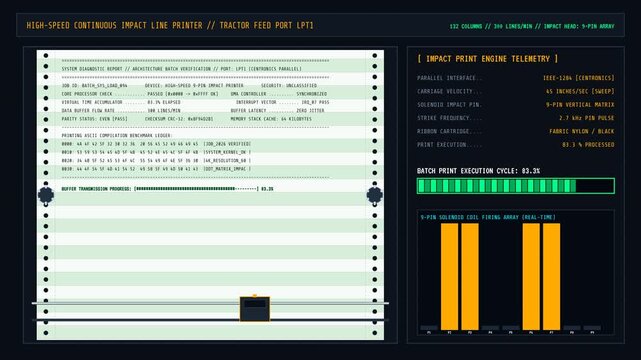This screenshot has width=641, height=360.
Task: Click the Core Processor Check line
Action: [140, 94]
